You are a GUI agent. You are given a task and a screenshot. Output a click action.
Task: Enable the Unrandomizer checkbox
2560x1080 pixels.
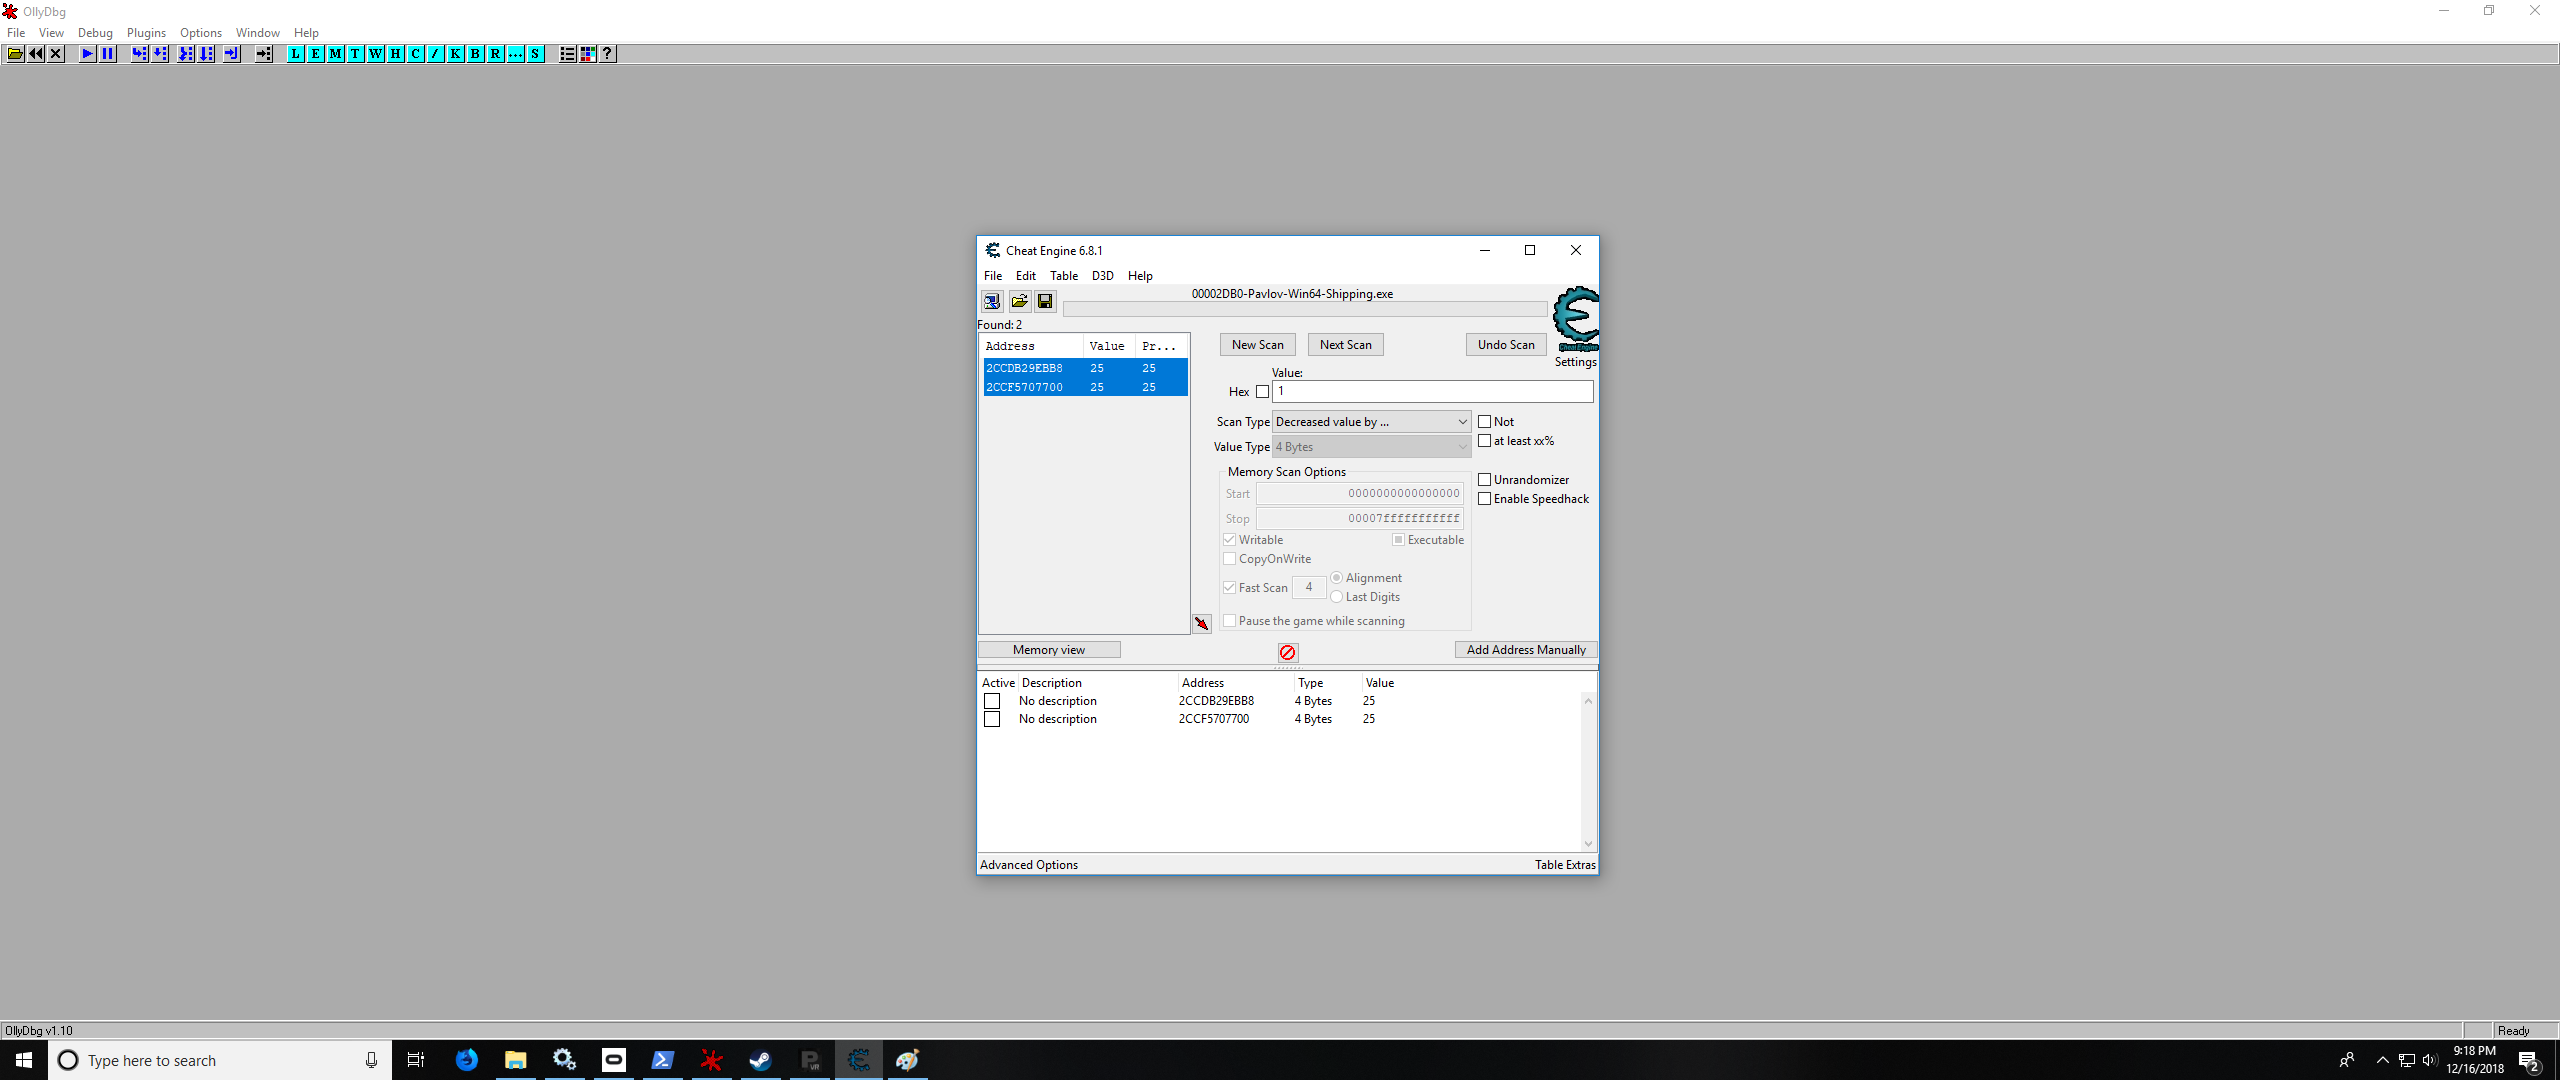pyautogui.click(x=1485, y=480)
